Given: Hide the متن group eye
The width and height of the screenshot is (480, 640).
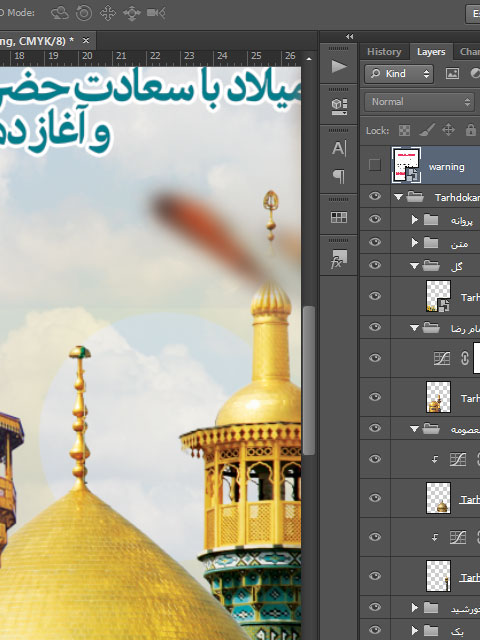Looking at the screenshot, I should pos(375,242).
